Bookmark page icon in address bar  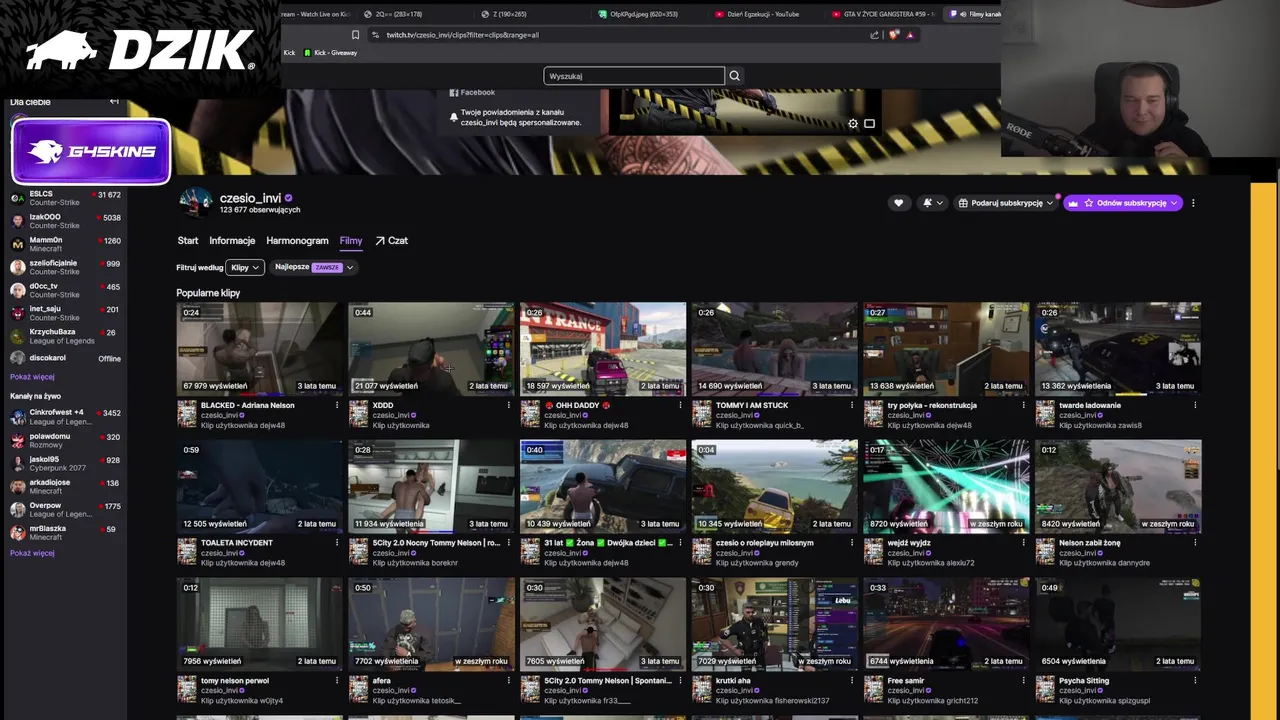355,35
